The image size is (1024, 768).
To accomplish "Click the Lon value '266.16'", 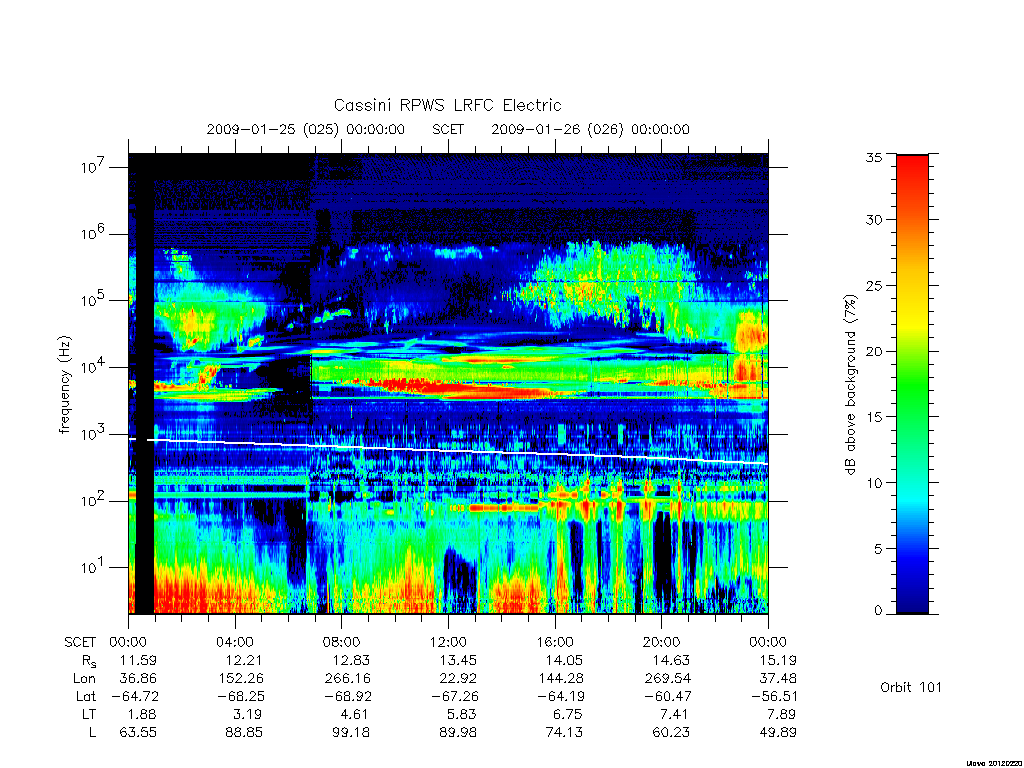I will (x=347, y=678).
